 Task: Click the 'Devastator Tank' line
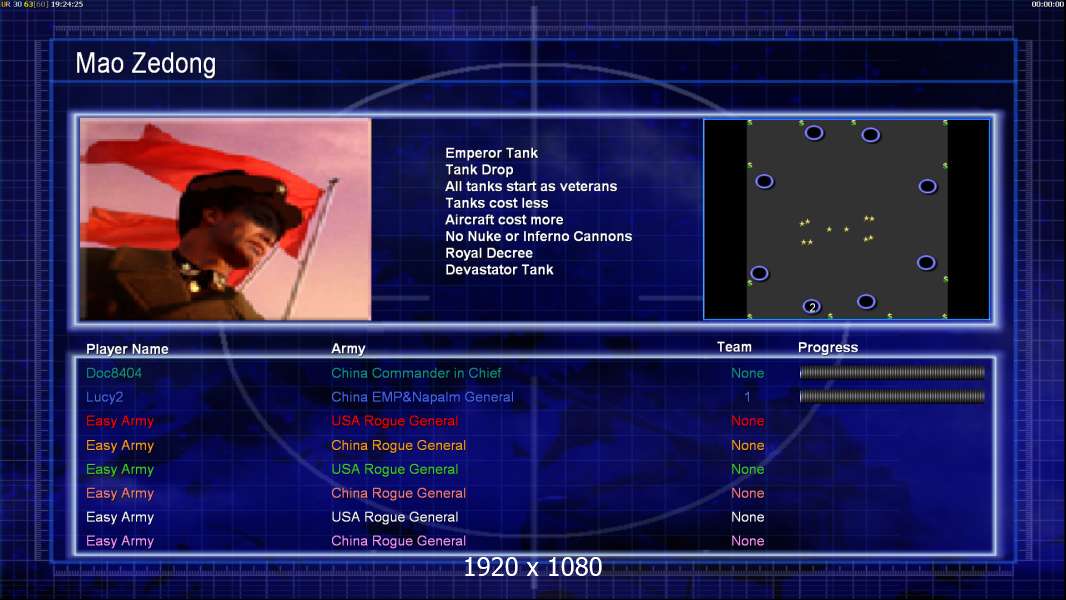(x=499, y=270)
